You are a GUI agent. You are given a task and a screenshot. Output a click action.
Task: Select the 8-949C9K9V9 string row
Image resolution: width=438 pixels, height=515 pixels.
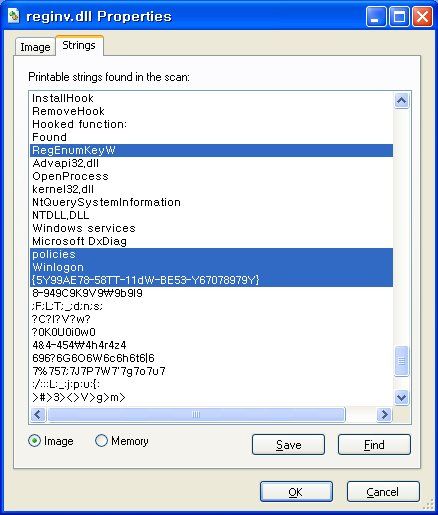212,293
